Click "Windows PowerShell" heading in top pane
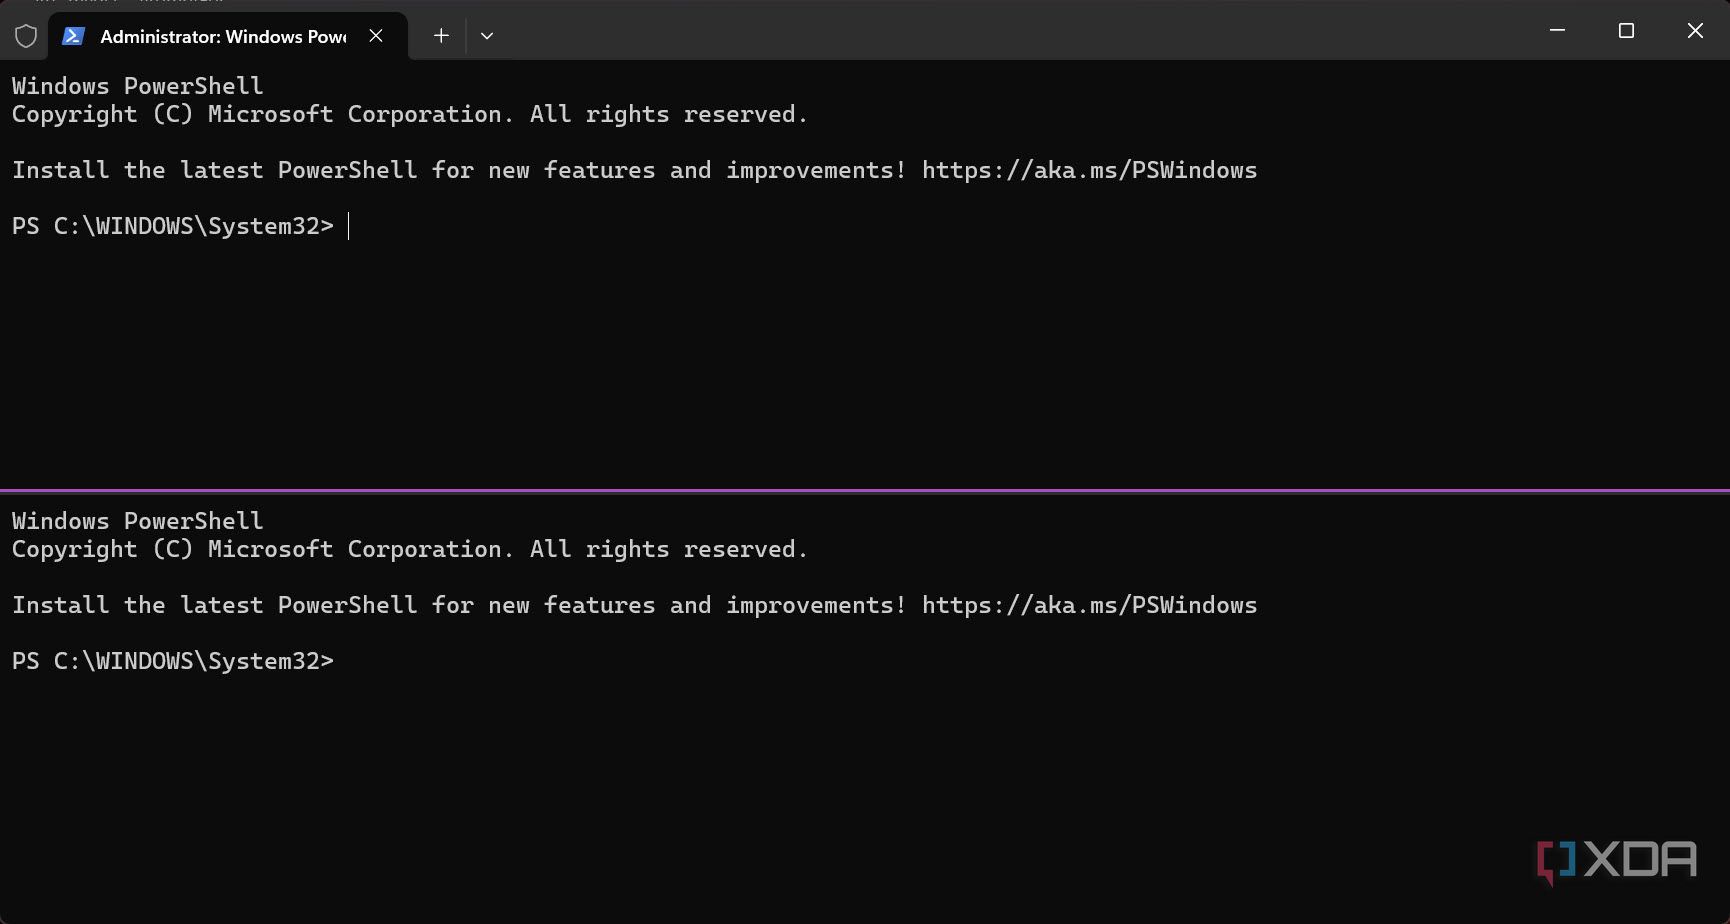Image resolution: width=1730 pixels, height=924 pixels. click(137, 86)
